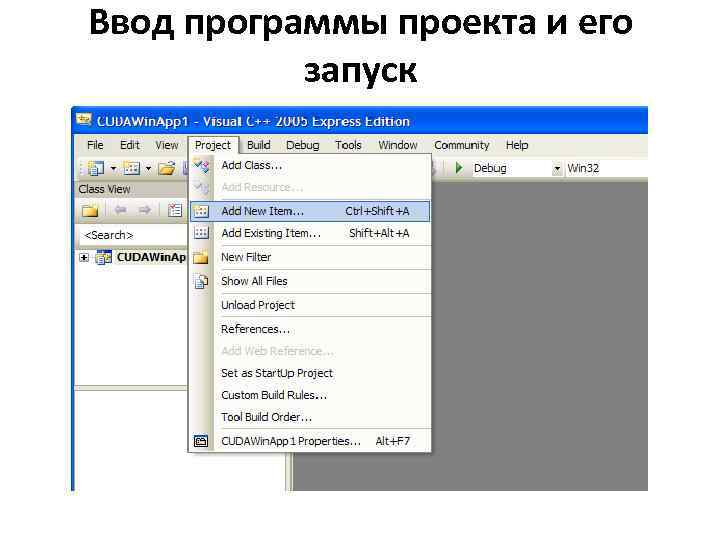The width and height of the screenshot is (720, 540).
Task: Open Tool Build Order… entry
Action: 310,417
